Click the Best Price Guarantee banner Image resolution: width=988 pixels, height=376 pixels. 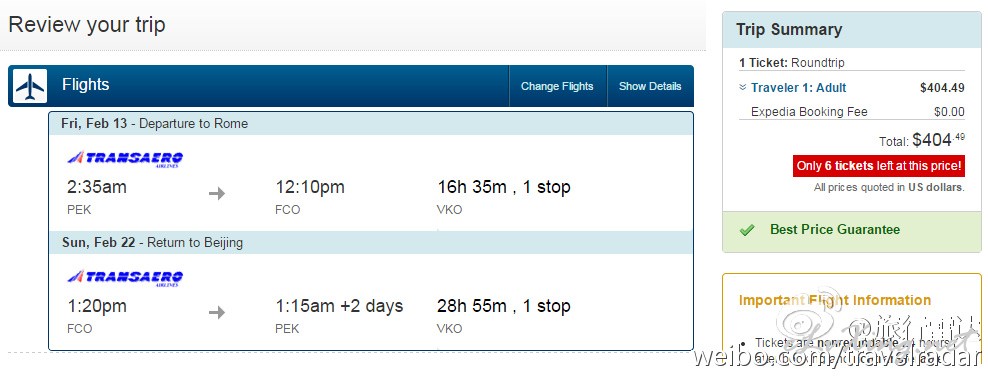tap(852, 230)
